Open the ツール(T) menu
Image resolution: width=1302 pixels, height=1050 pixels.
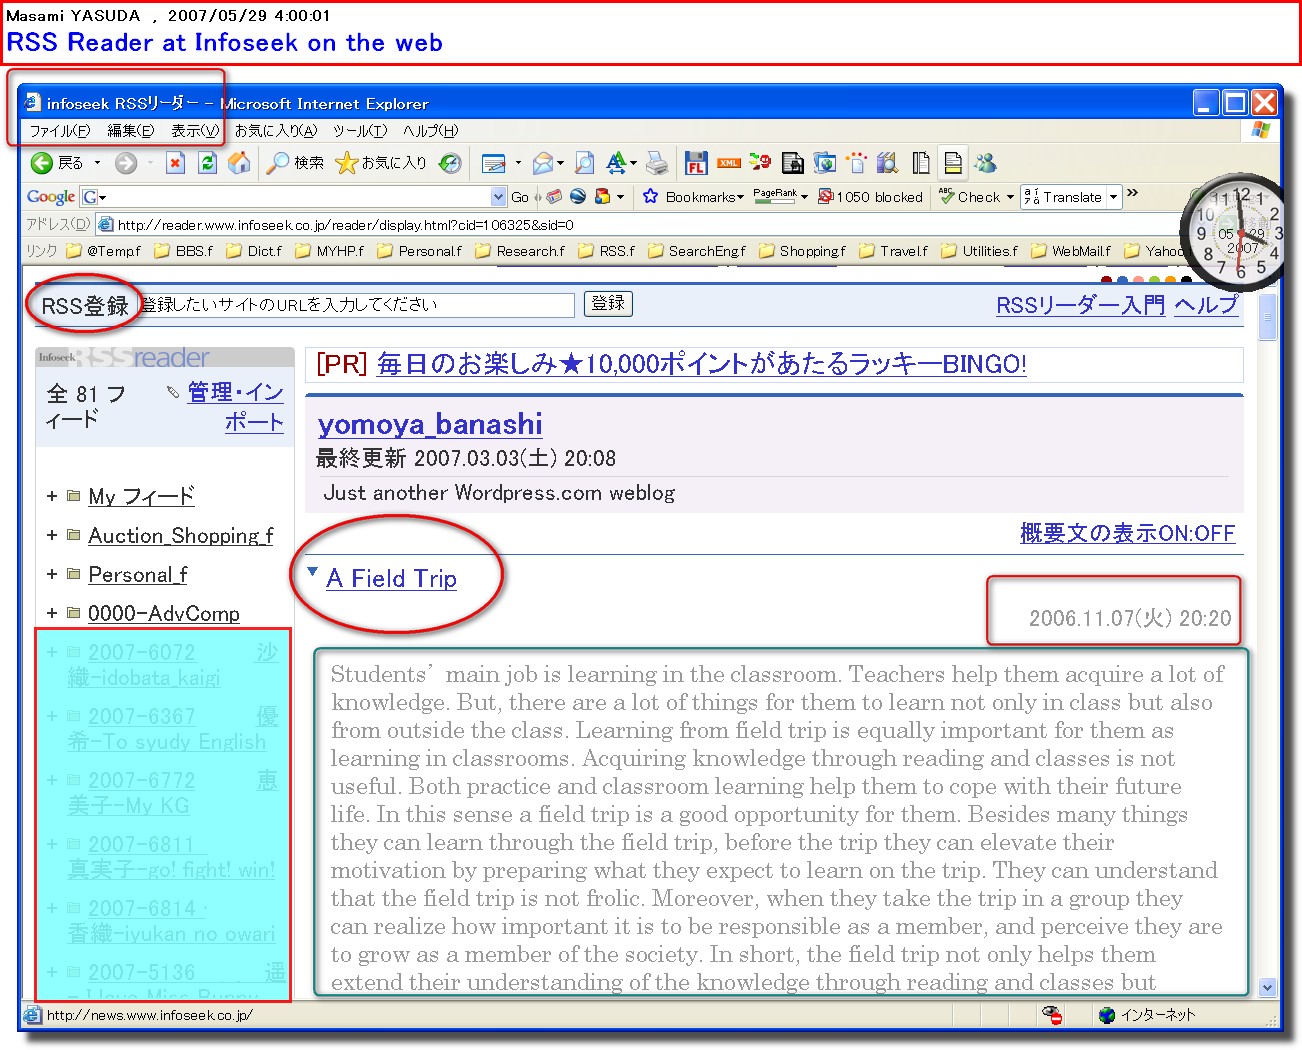tap(360, 131)
